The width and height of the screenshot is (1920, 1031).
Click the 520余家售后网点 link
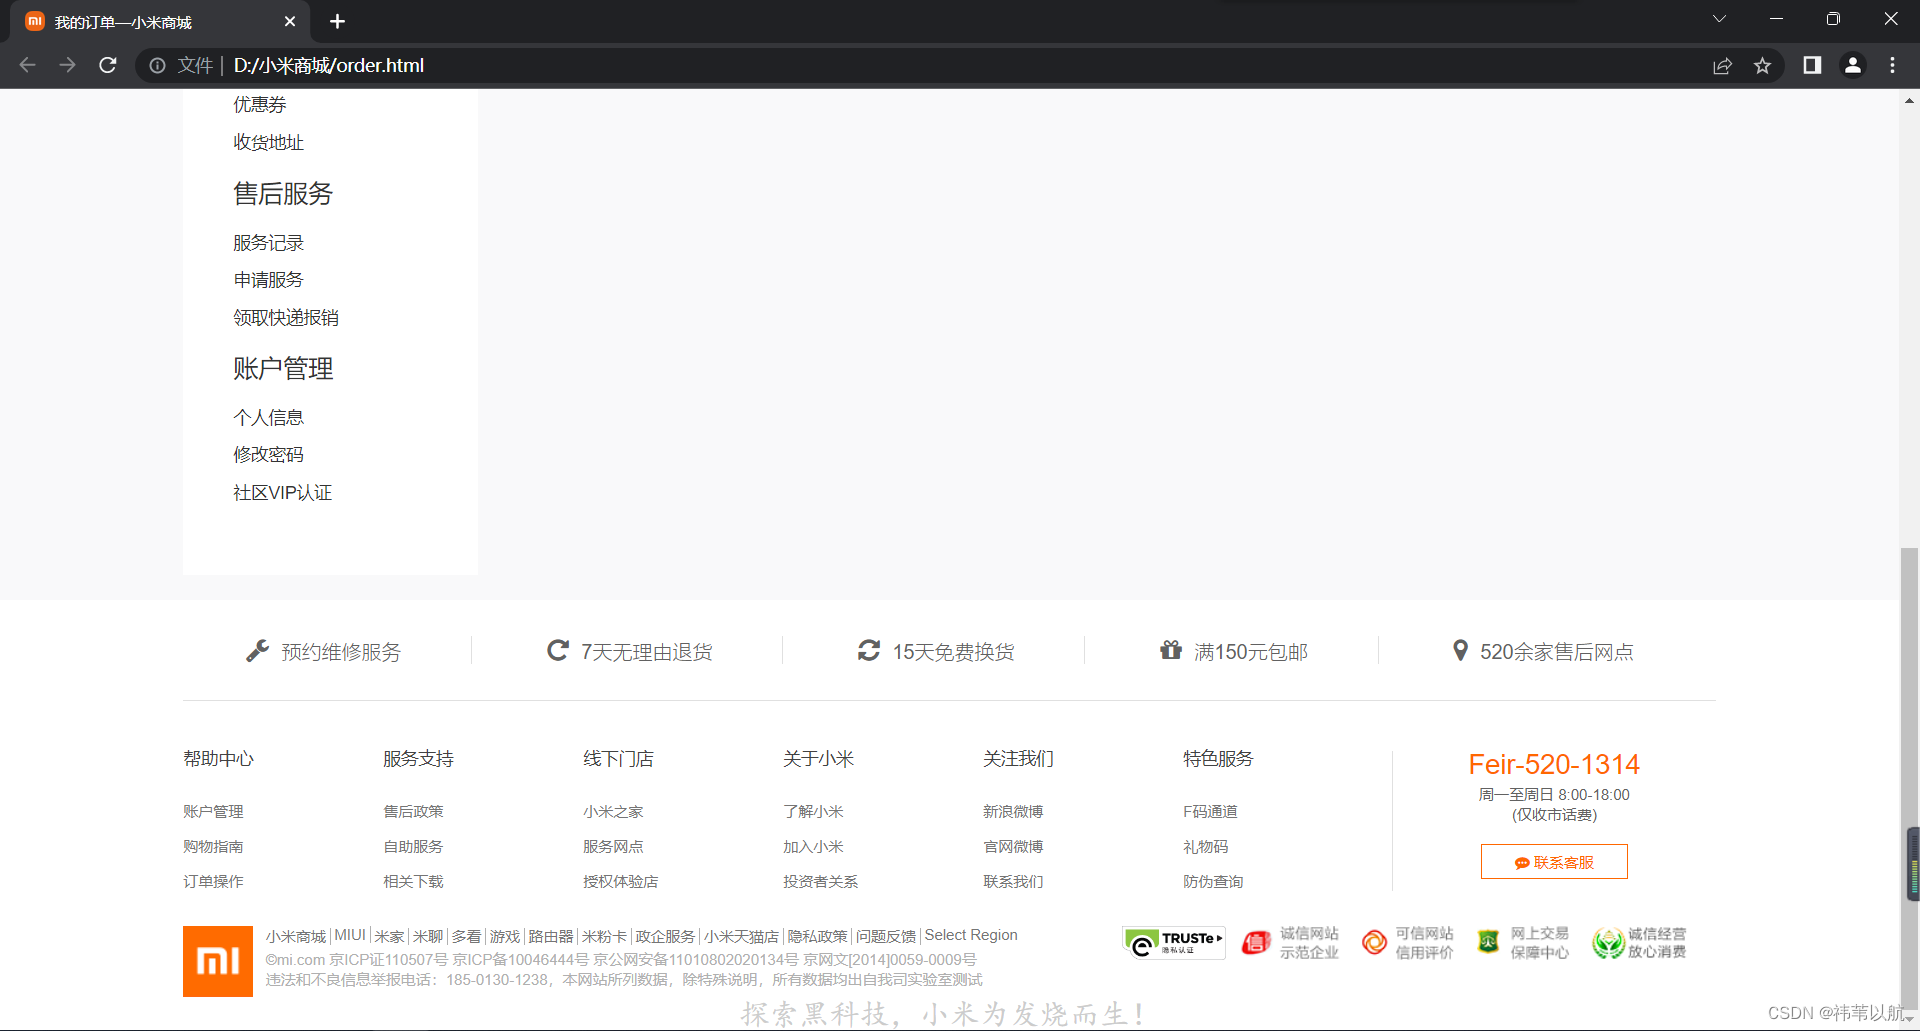tap(1556, 652)
